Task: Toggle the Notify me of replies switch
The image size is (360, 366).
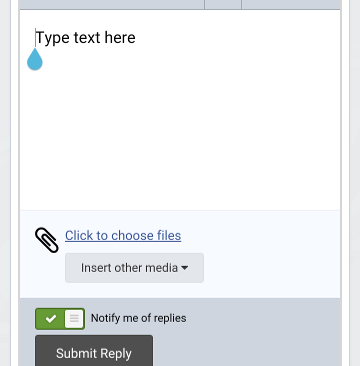Action: pyautogui.click(x=60, y=319)
